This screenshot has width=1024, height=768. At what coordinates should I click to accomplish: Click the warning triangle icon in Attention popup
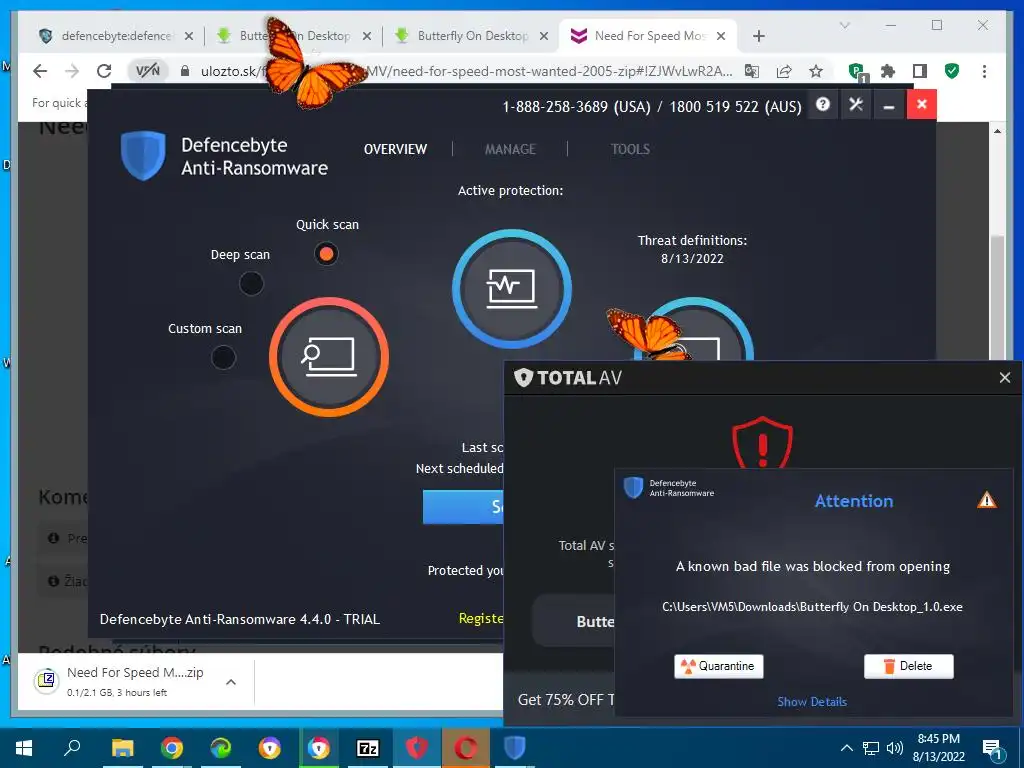tap(986, 500)
